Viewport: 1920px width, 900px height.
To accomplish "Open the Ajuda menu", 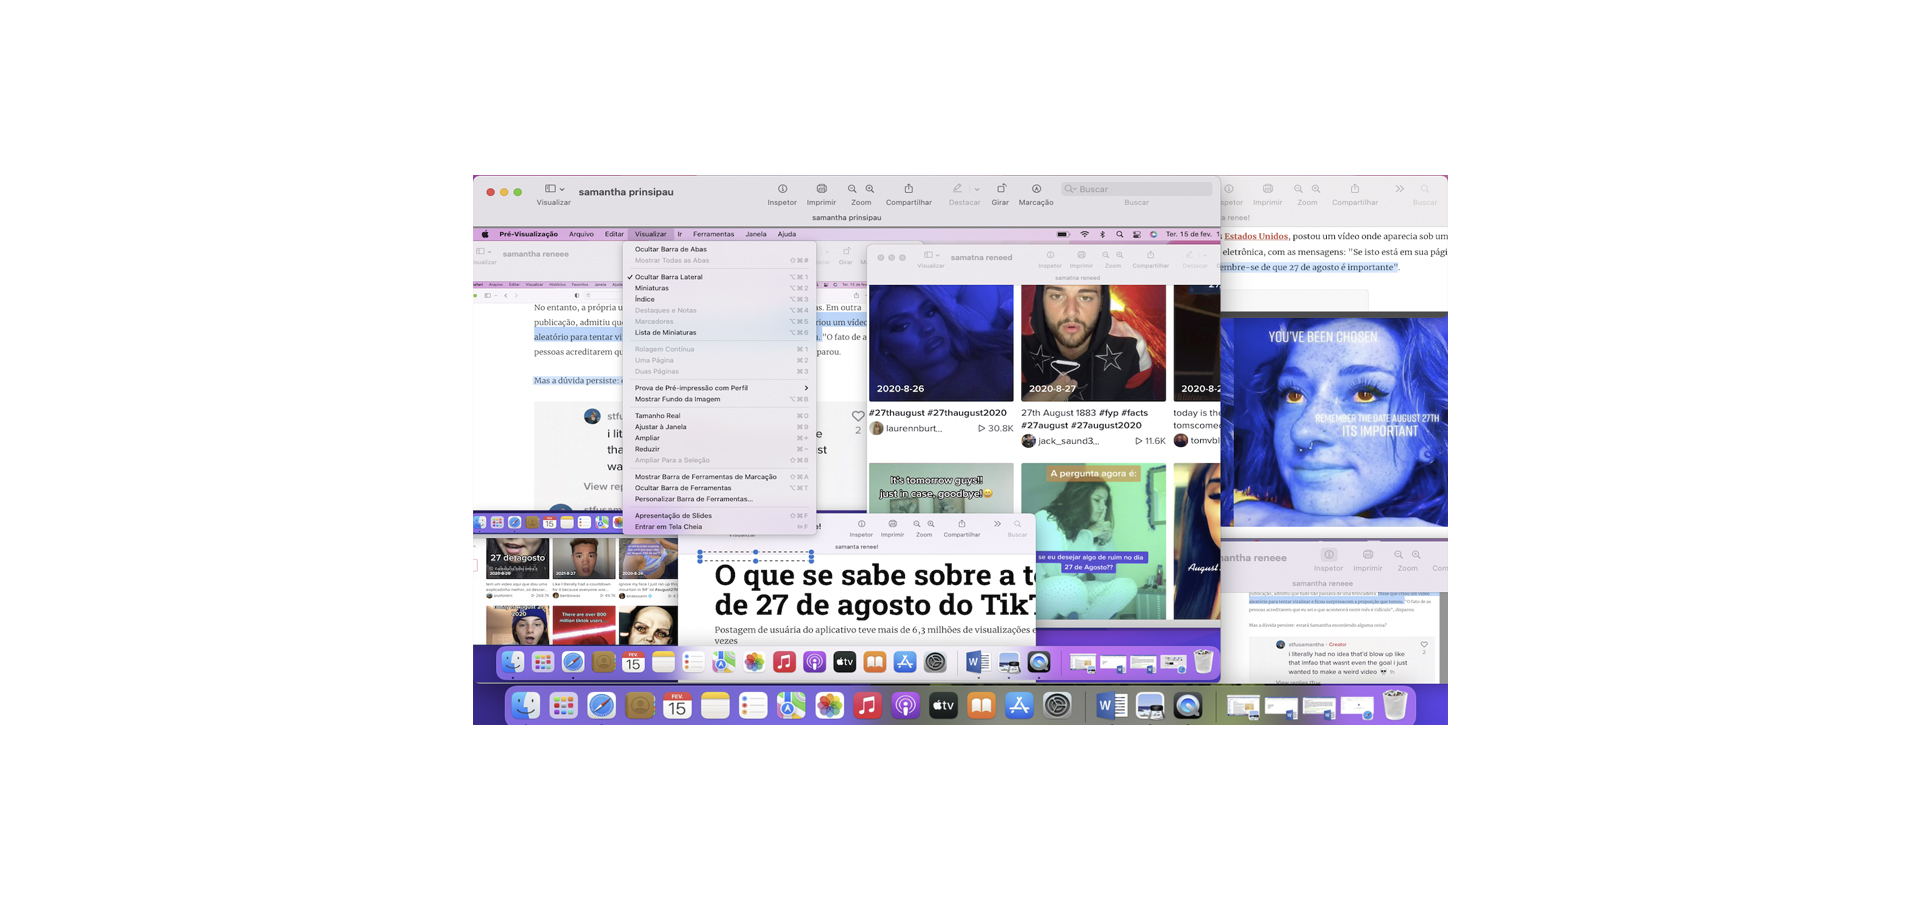I will coord(787,234).
